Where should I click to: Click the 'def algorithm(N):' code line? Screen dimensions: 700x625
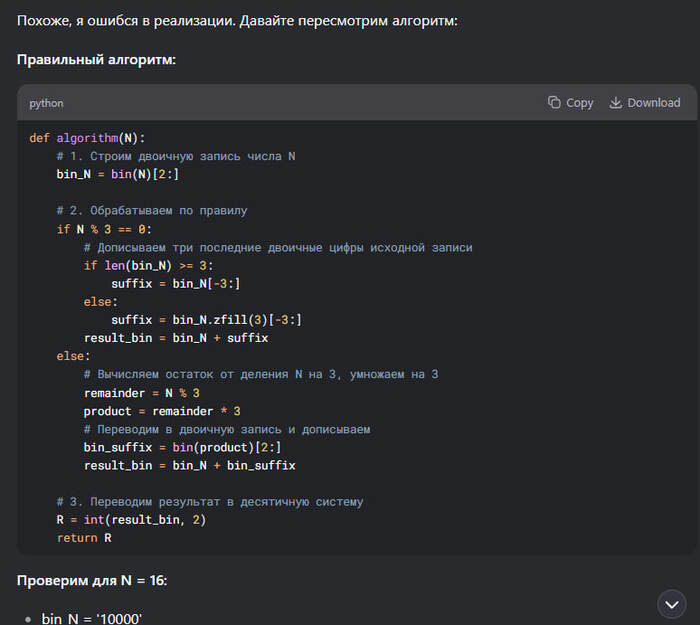(87, 138)
